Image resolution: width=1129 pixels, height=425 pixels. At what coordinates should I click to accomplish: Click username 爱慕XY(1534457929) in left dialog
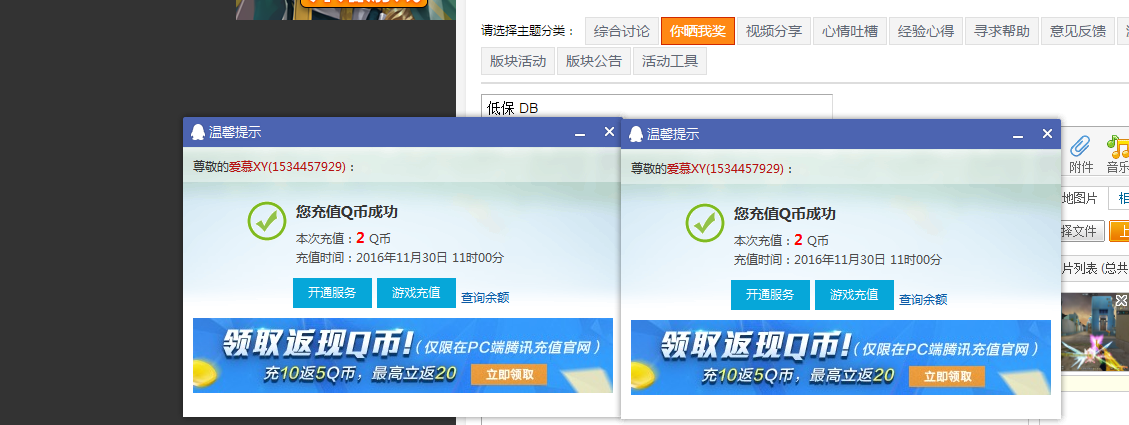(x=287, y=166)
